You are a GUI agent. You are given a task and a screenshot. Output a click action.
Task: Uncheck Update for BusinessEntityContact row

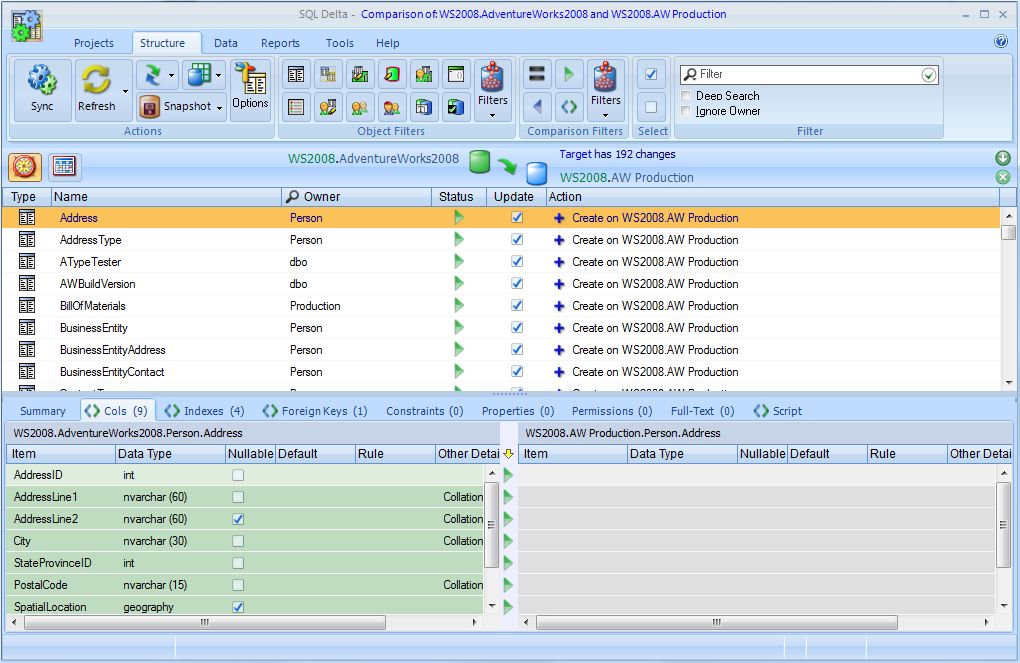[517, 372]
